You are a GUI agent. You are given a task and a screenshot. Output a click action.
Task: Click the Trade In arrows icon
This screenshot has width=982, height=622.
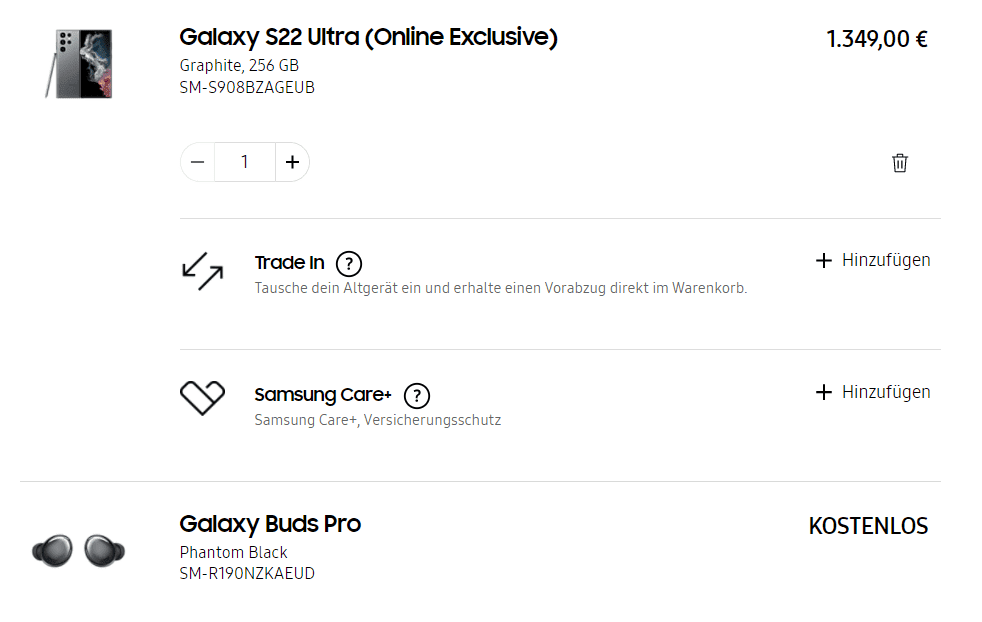(x=202, y=271)
